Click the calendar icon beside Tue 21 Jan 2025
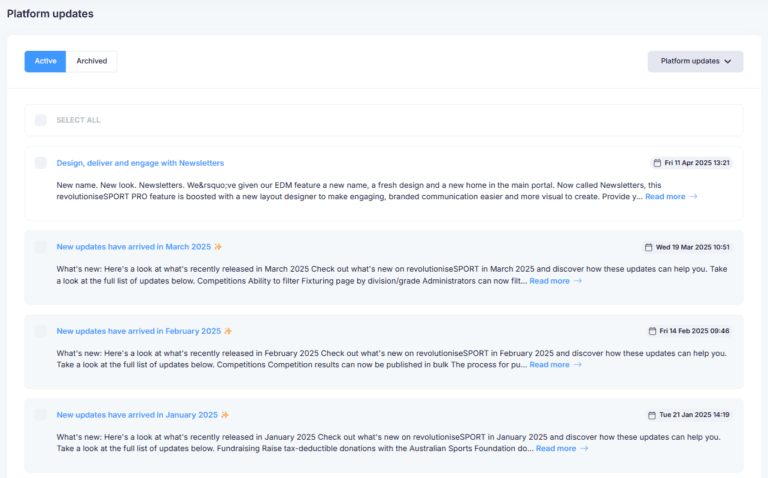This screenshot has width=768, height=478. [x=652, y=415]
